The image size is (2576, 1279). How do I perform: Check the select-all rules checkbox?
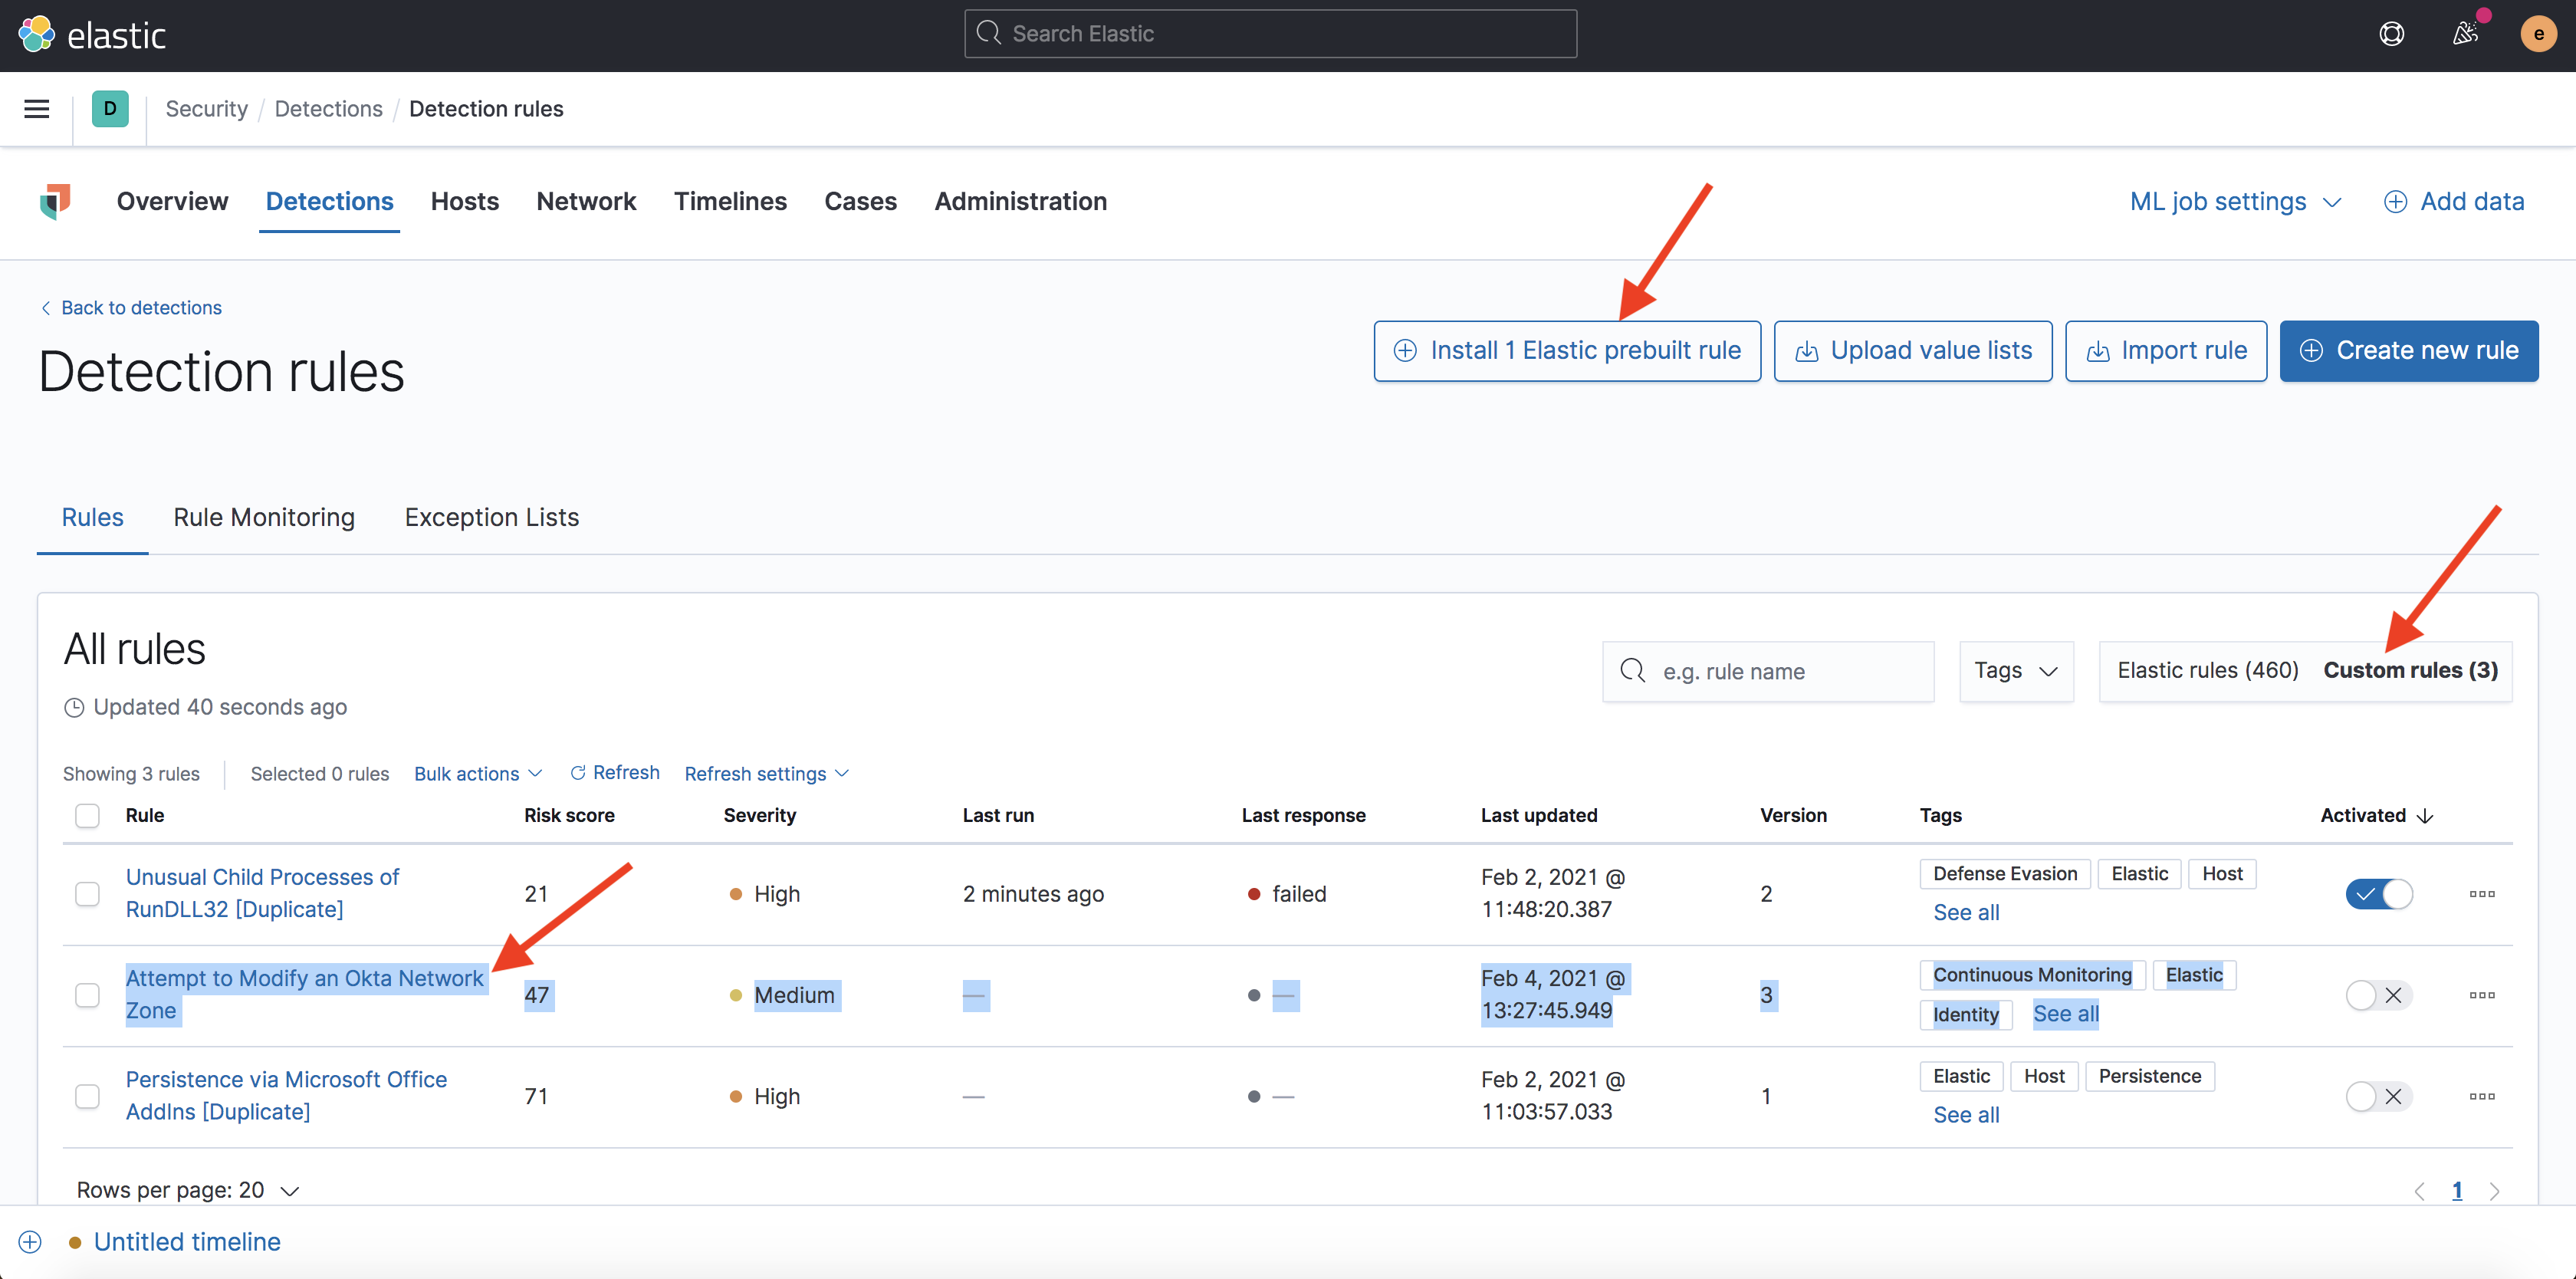point(87,815)
